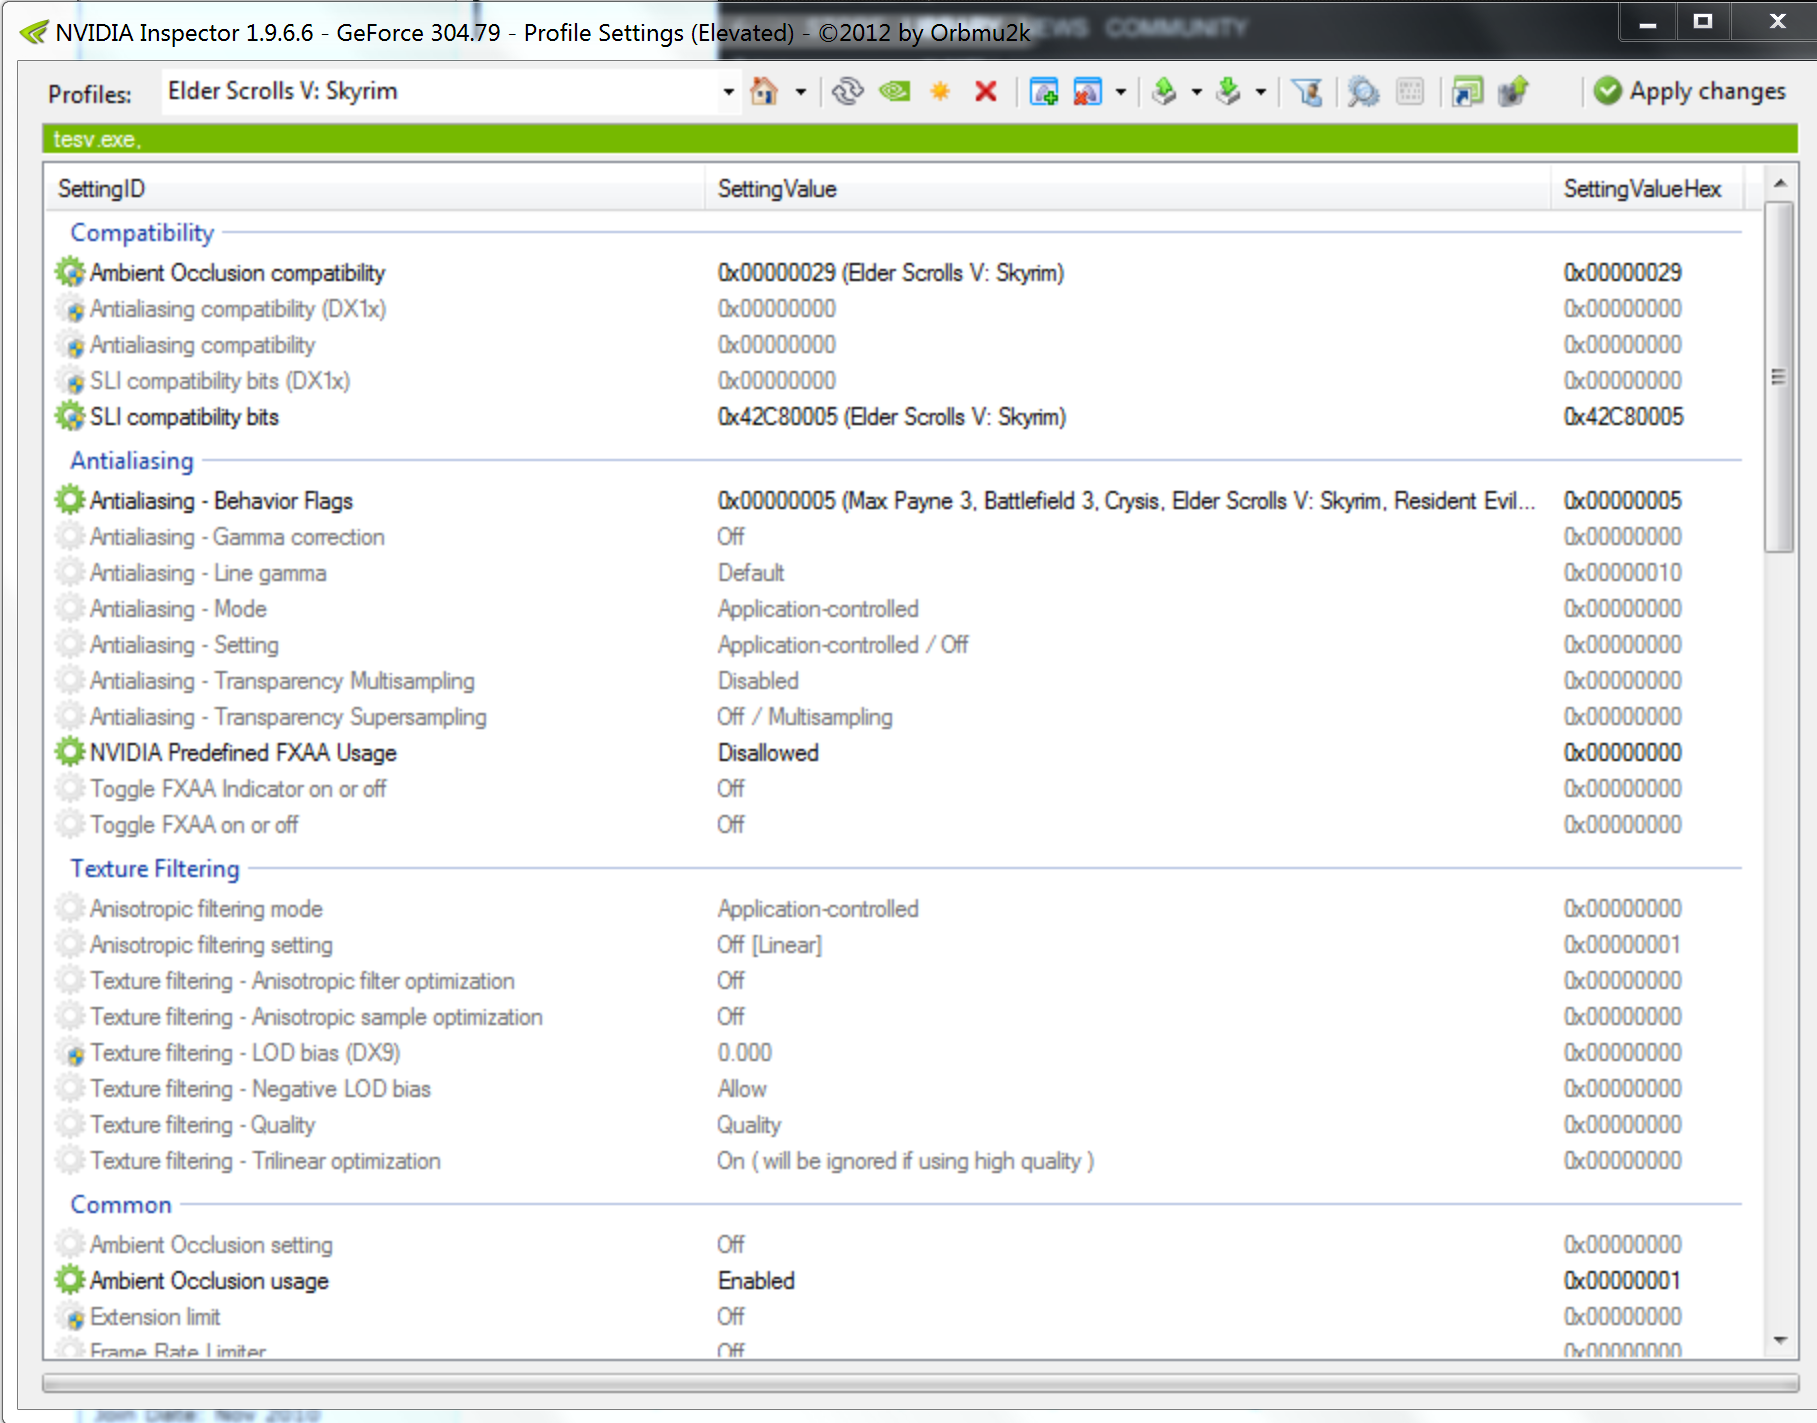
Task: Click gear icon of Ambient Occlusion compatibility
Action: coord(70,272)
